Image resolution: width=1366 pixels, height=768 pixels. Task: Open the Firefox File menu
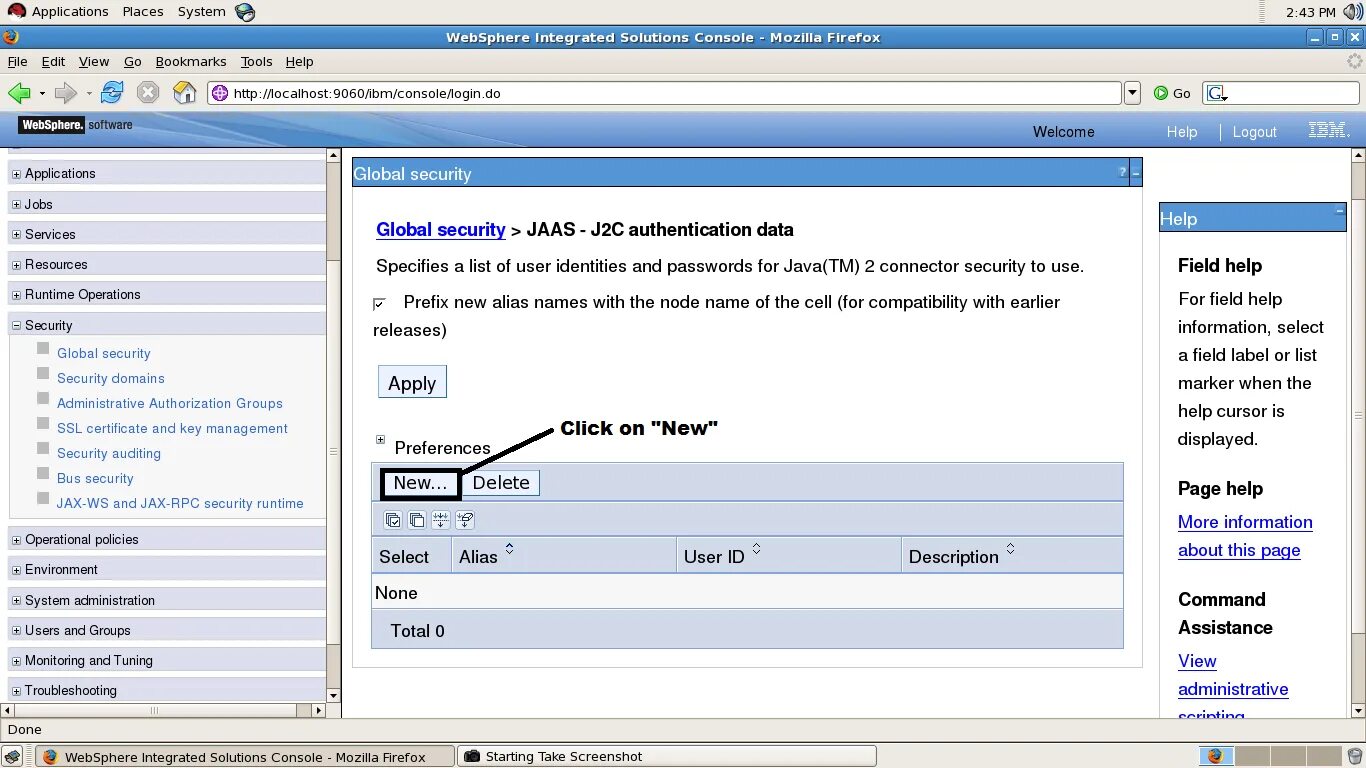click(17, 61)
